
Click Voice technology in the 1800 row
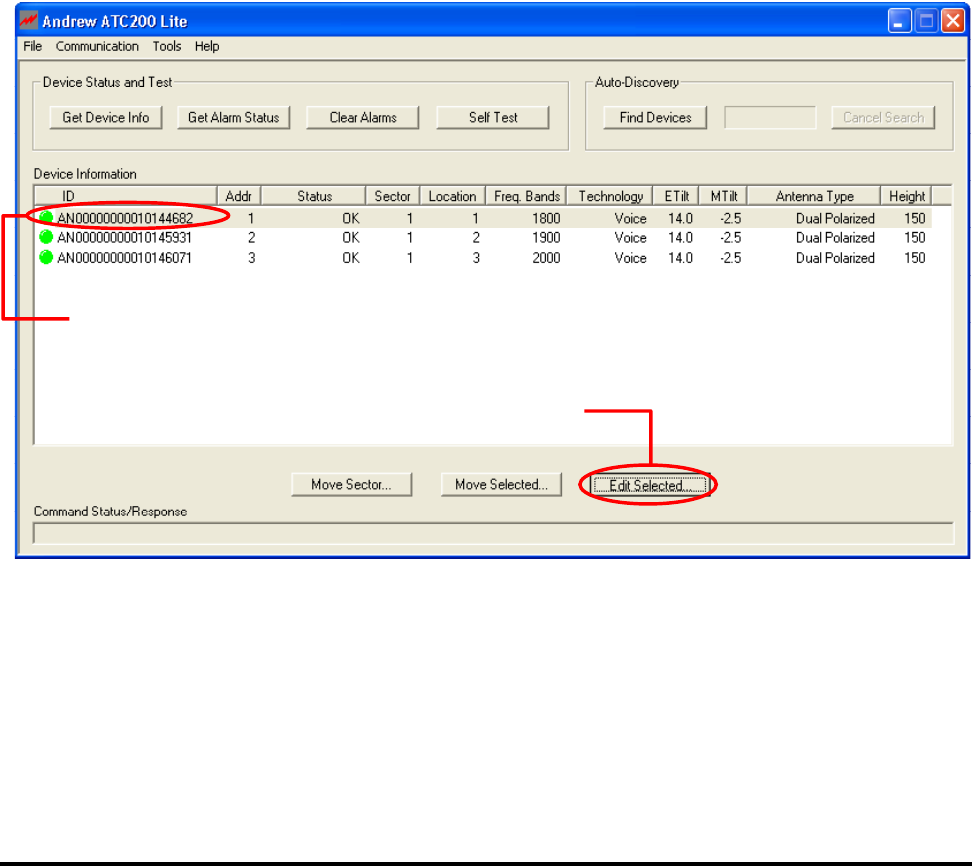(630, 218)
